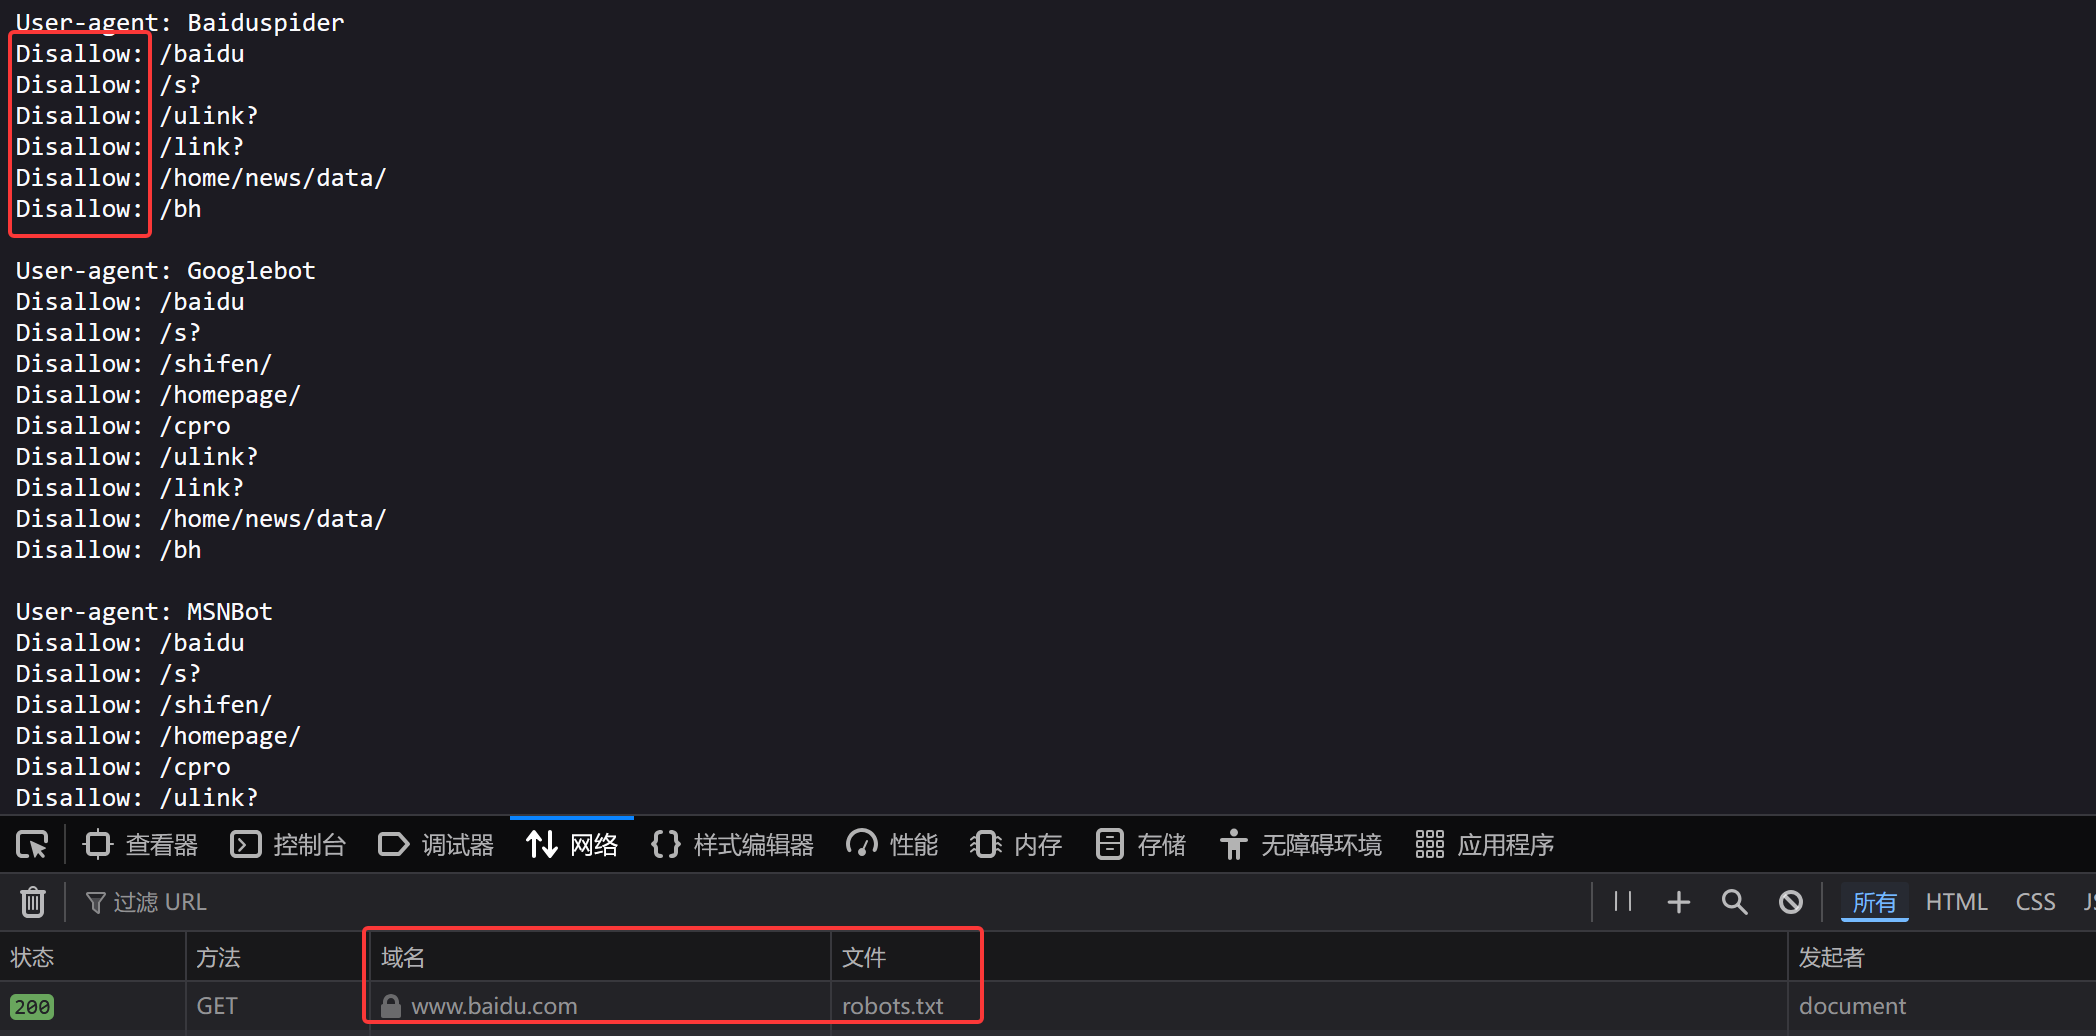Image resolution: width=2096 pixels, height=1036 pixels.
Task: Open the 内存 memory tab
Action: coord(1016,845)
